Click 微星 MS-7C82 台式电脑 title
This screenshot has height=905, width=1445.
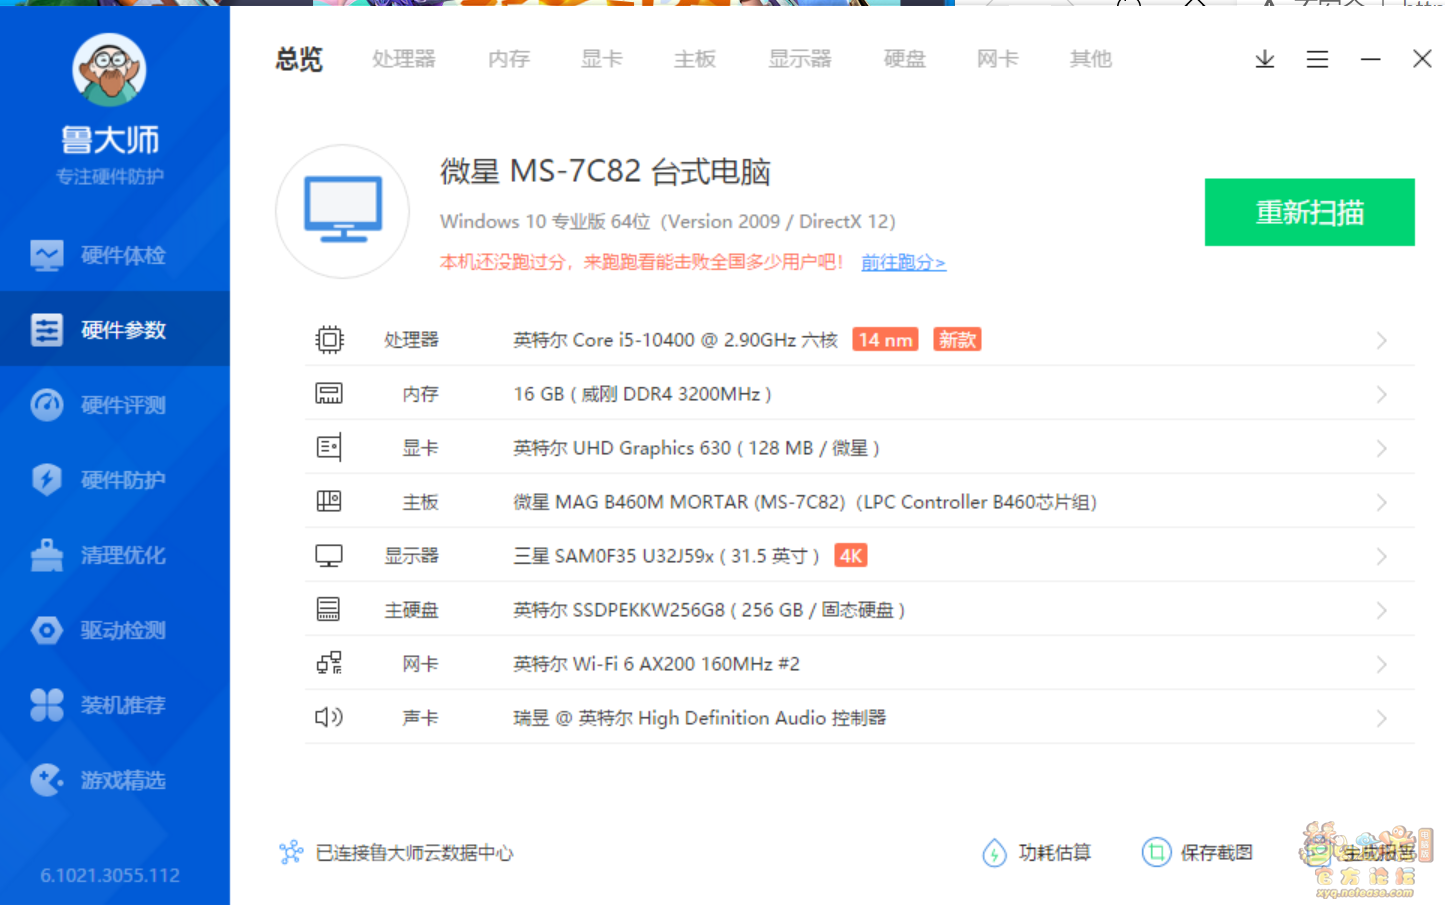[x=605, y=172]
